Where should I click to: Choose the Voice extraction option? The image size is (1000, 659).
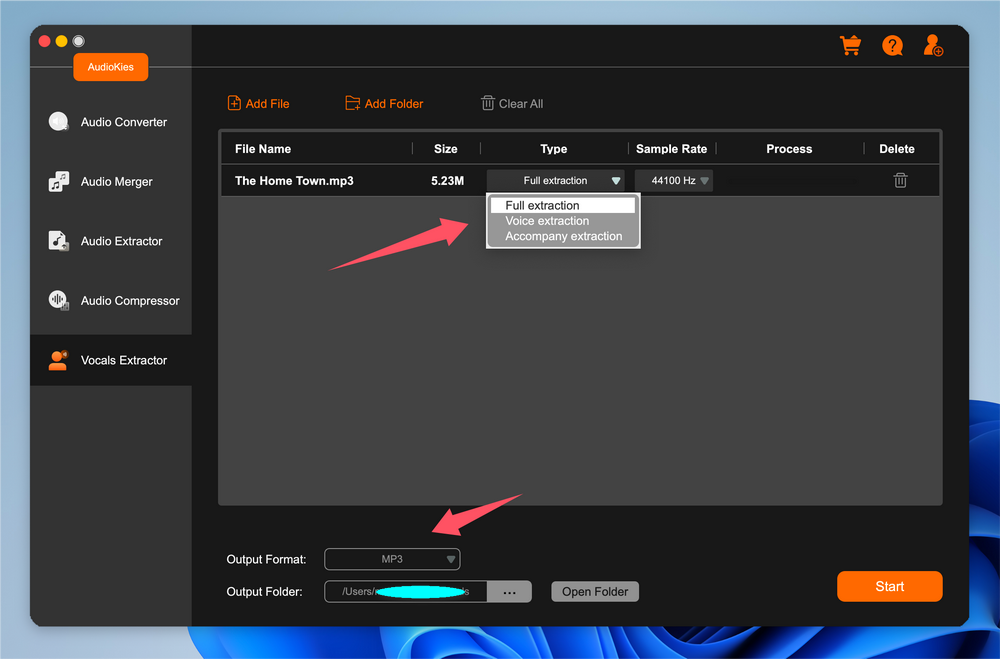[547, 221]
